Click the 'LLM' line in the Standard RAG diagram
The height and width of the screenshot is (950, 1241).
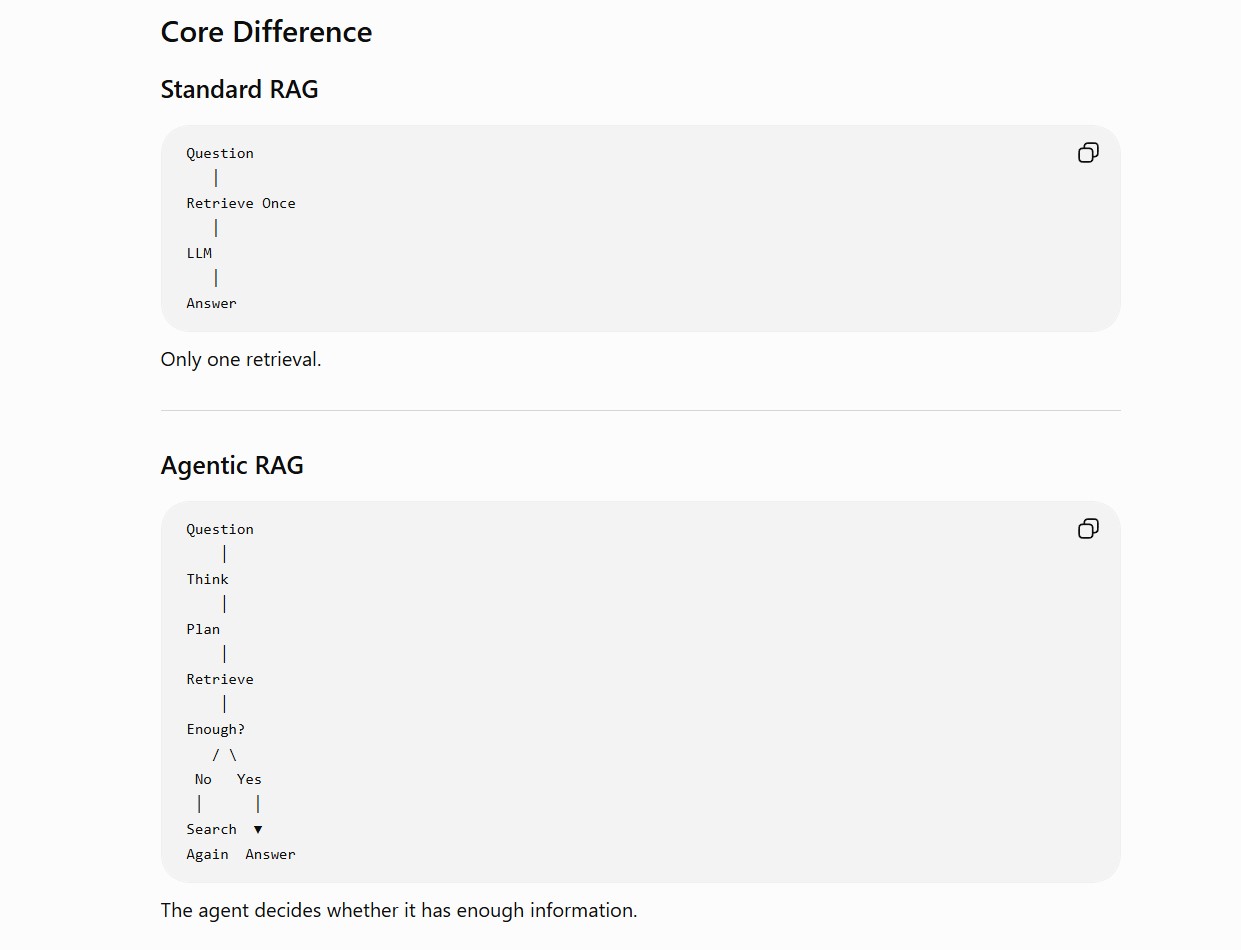pyautogui.click(x=199, y=253)
